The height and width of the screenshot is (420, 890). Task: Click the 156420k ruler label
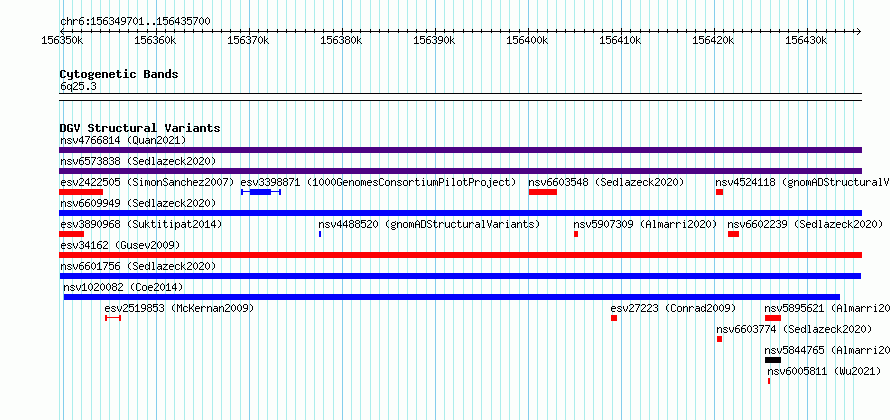click(x=714, y=41)
